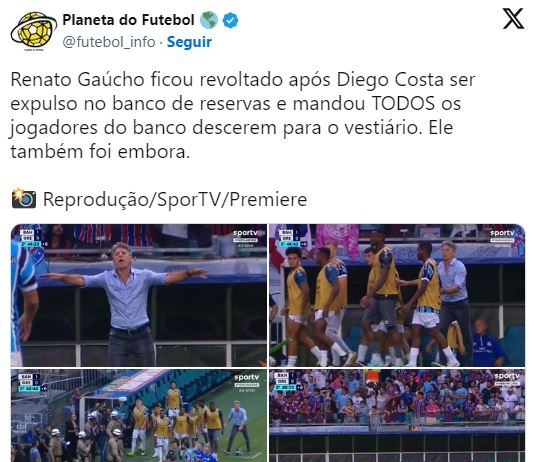
Task: Click the sportv logo in the top-left photo
Action: (246, 233)
